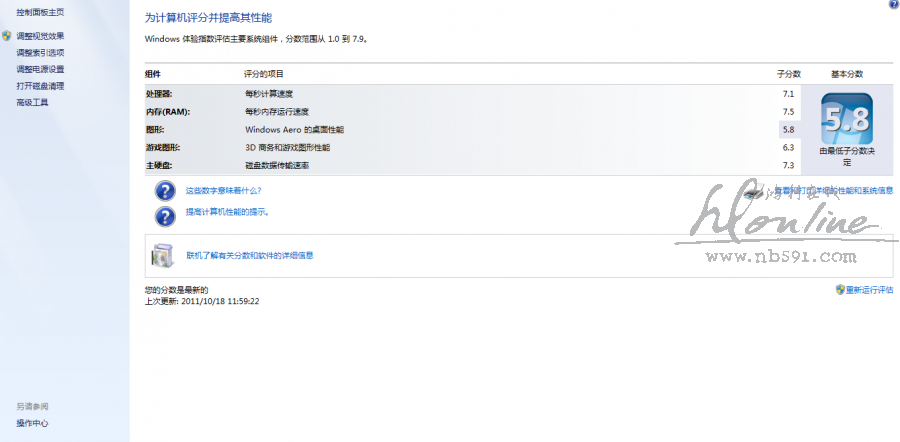Open 调整索引选项
Screen dimensions: 900x442
[x=40, y=53]
